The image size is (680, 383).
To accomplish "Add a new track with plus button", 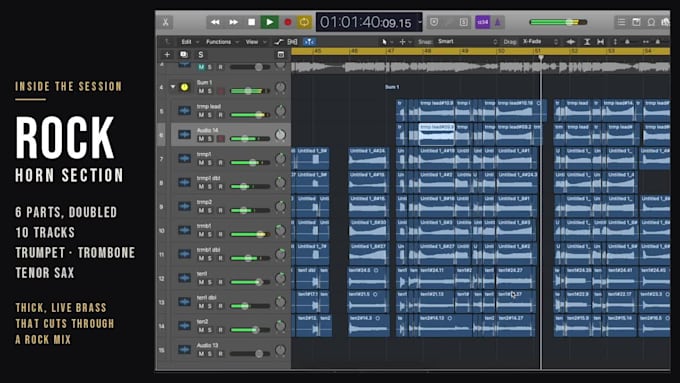I will [x=167, y=54].
